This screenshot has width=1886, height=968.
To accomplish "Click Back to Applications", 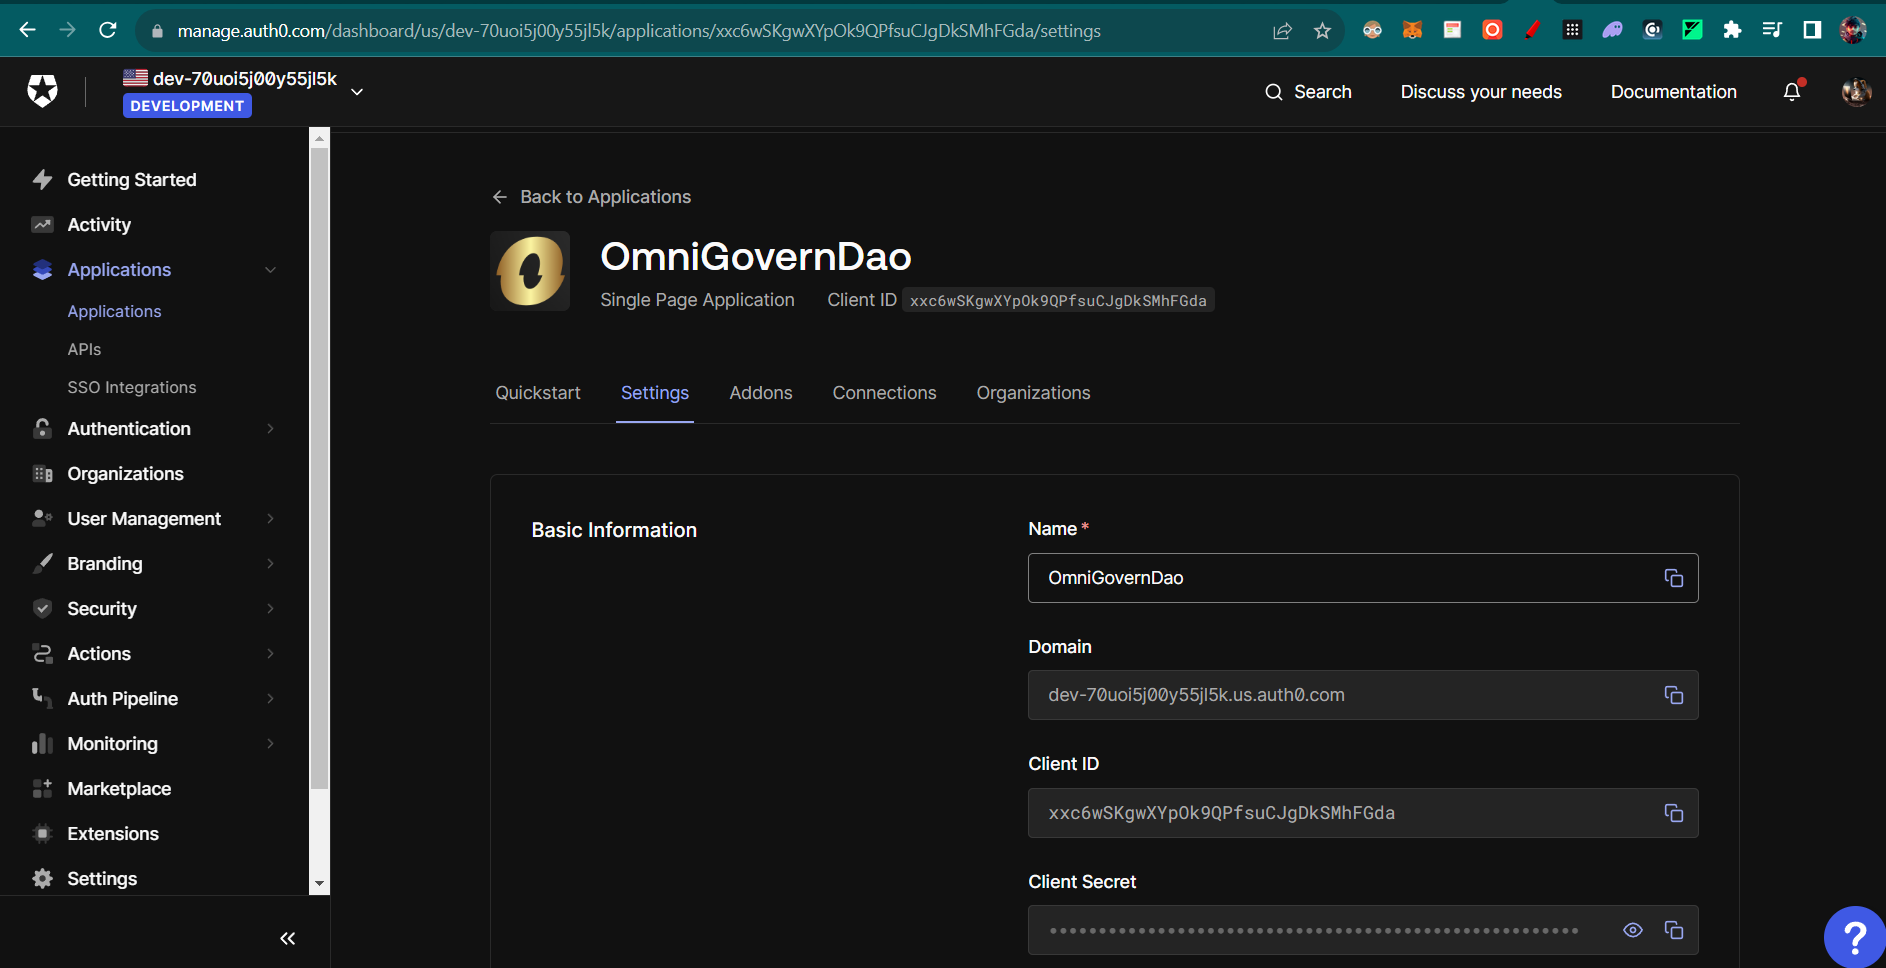I will (x=591, y=197).
